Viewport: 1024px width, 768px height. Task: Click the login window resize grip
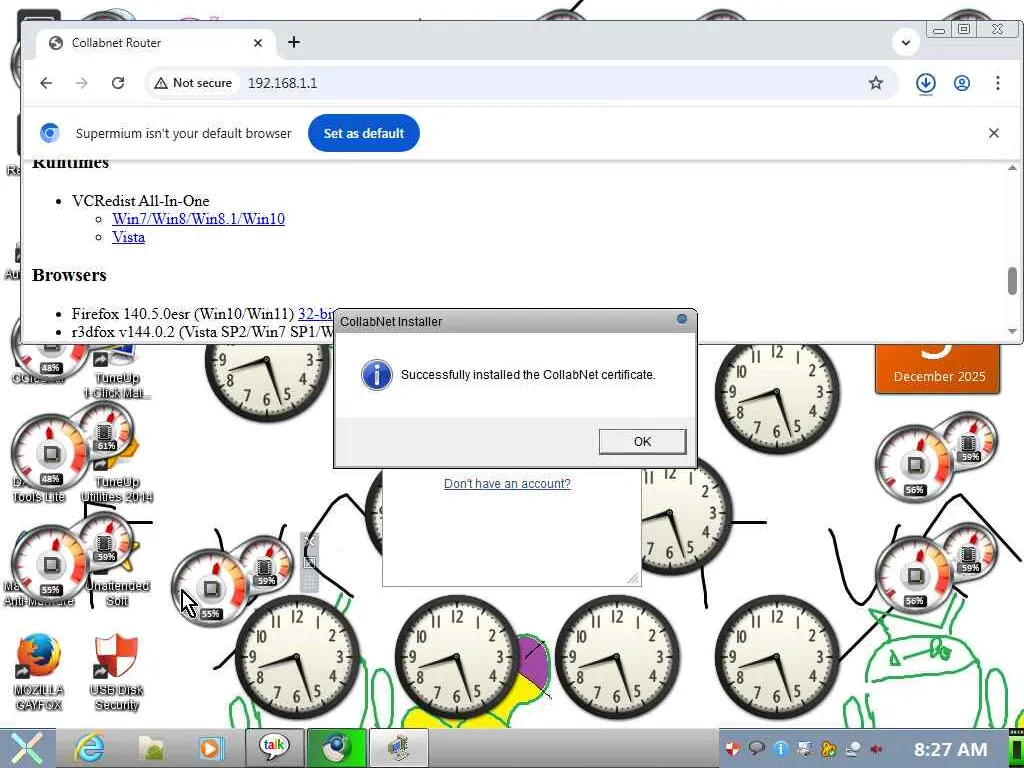click(x=633, y=579)
